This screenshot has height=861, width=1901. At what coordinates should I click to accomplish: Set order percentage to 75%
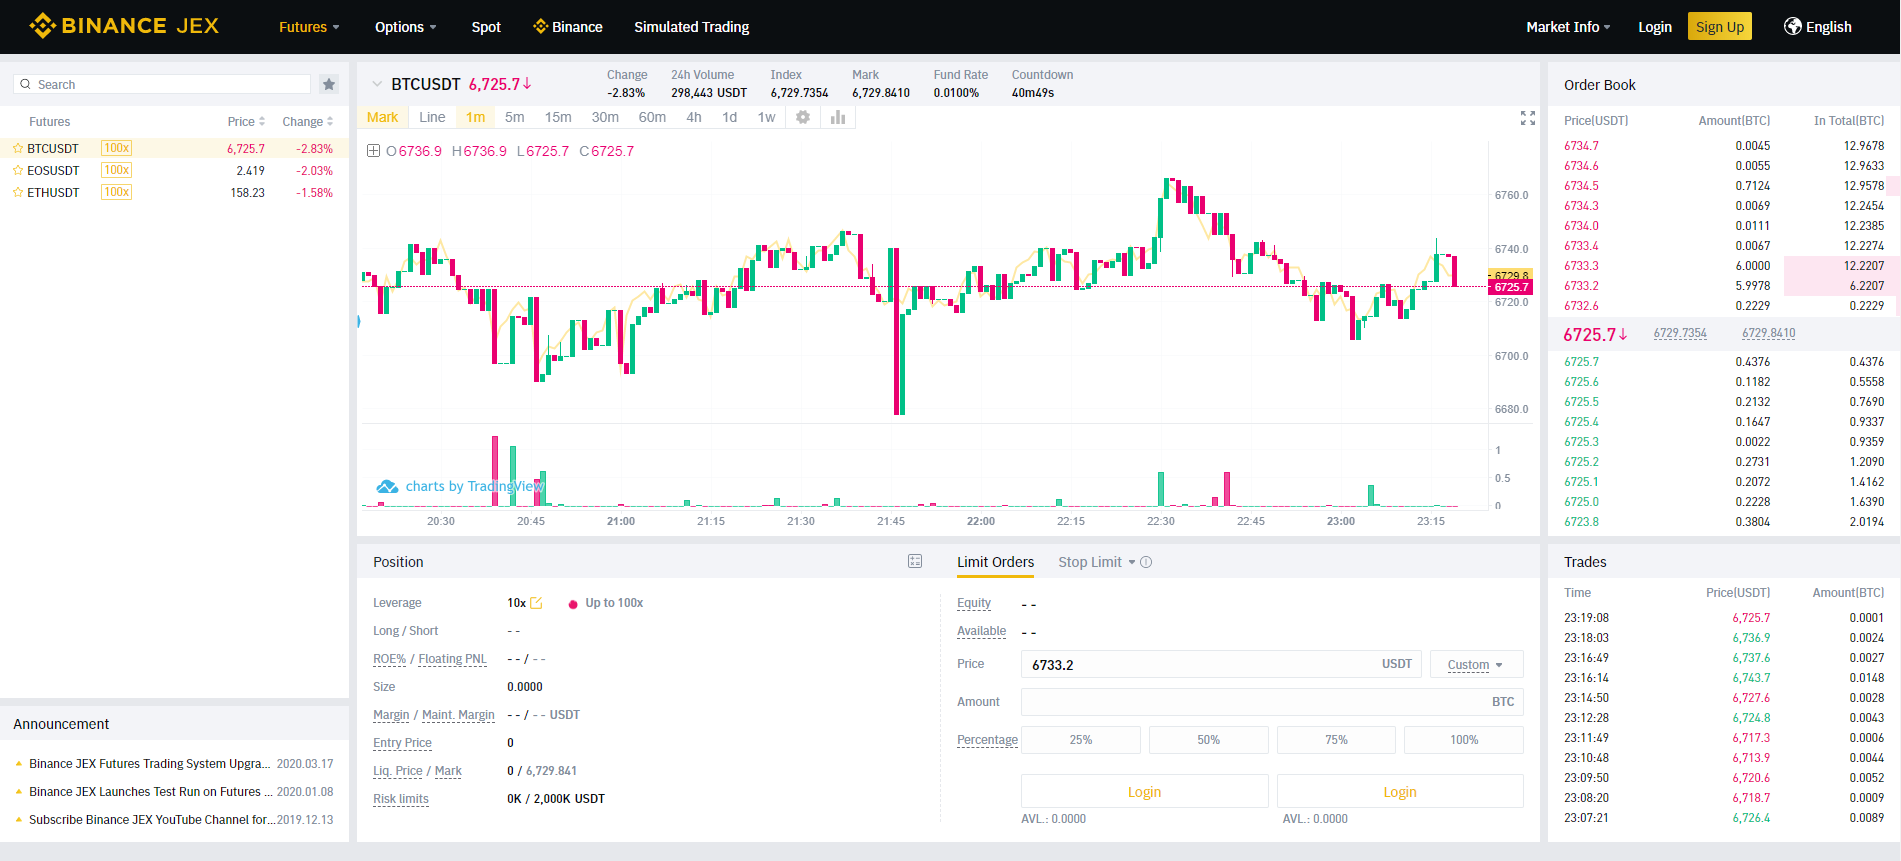pyautogui.click(x=1336, y=740)
